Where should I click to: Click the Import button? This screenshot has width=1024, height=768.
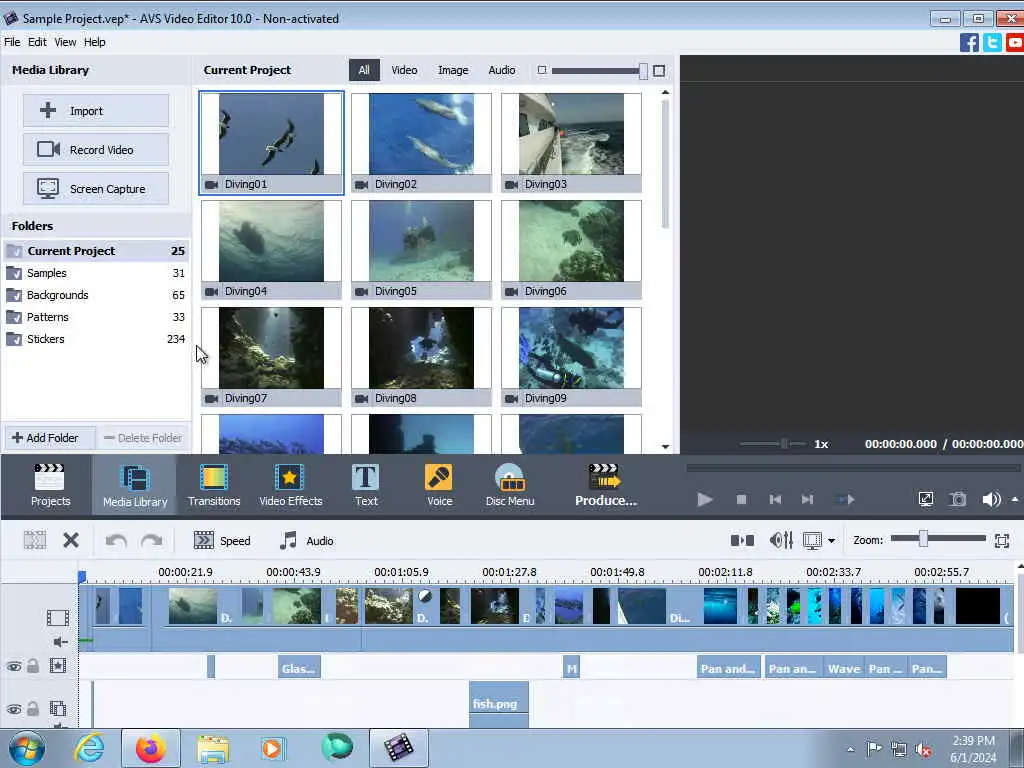[96, 110]
